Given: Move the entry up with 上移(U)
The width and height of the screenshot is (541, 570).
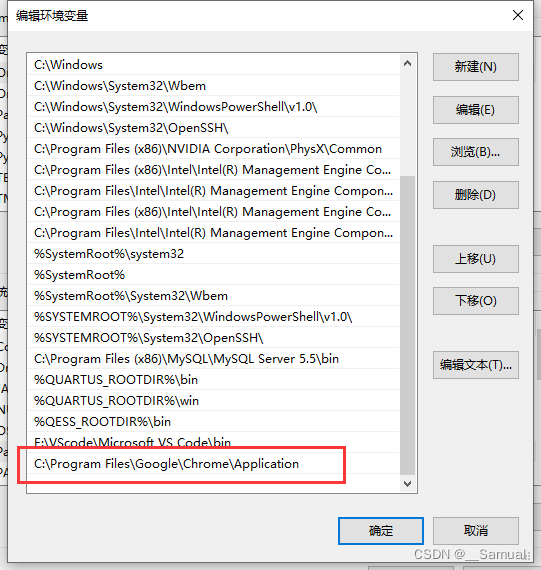Looking at the screenshot, I should 476,259.
